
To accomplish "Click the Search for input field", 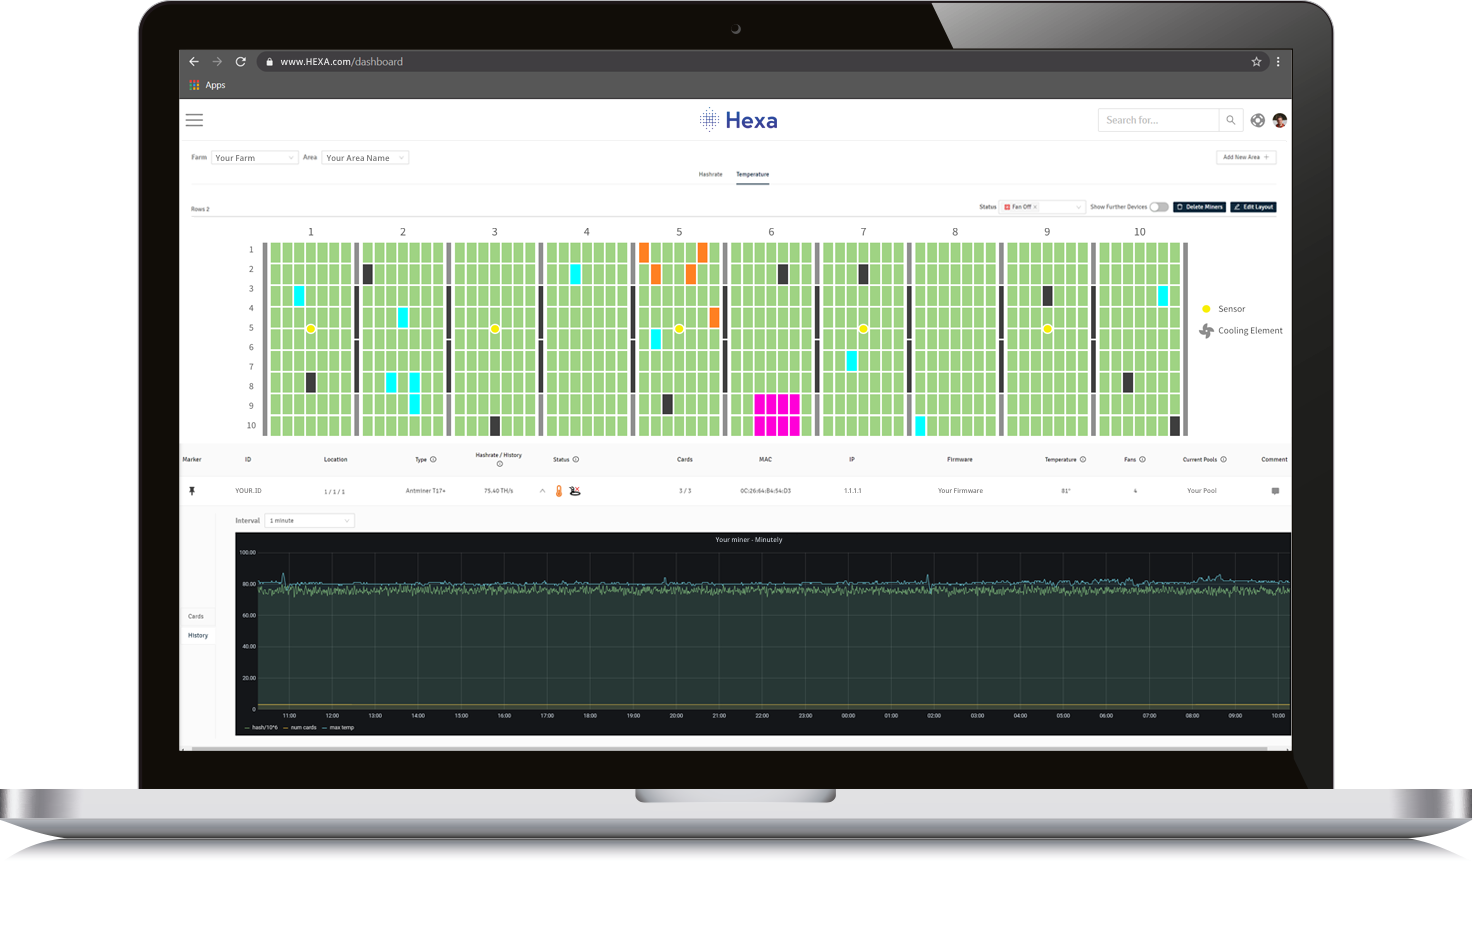I will 1157,120.
